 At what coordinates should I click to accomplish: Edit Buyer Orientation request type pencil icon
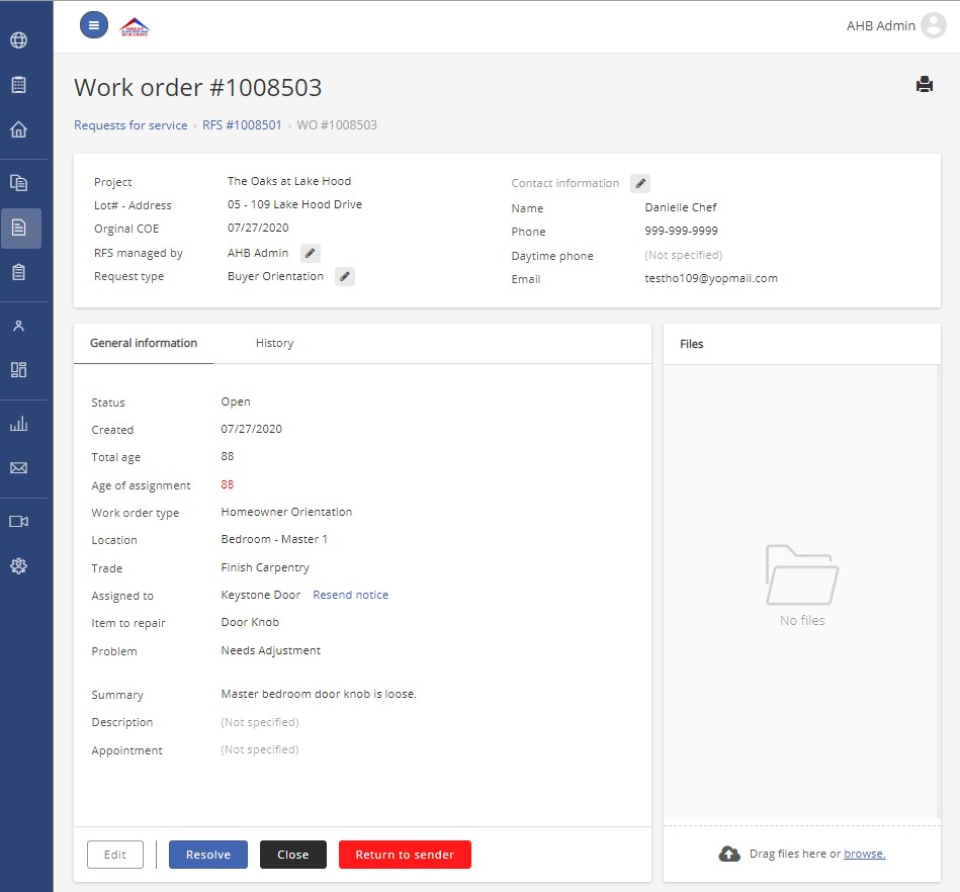344,276
